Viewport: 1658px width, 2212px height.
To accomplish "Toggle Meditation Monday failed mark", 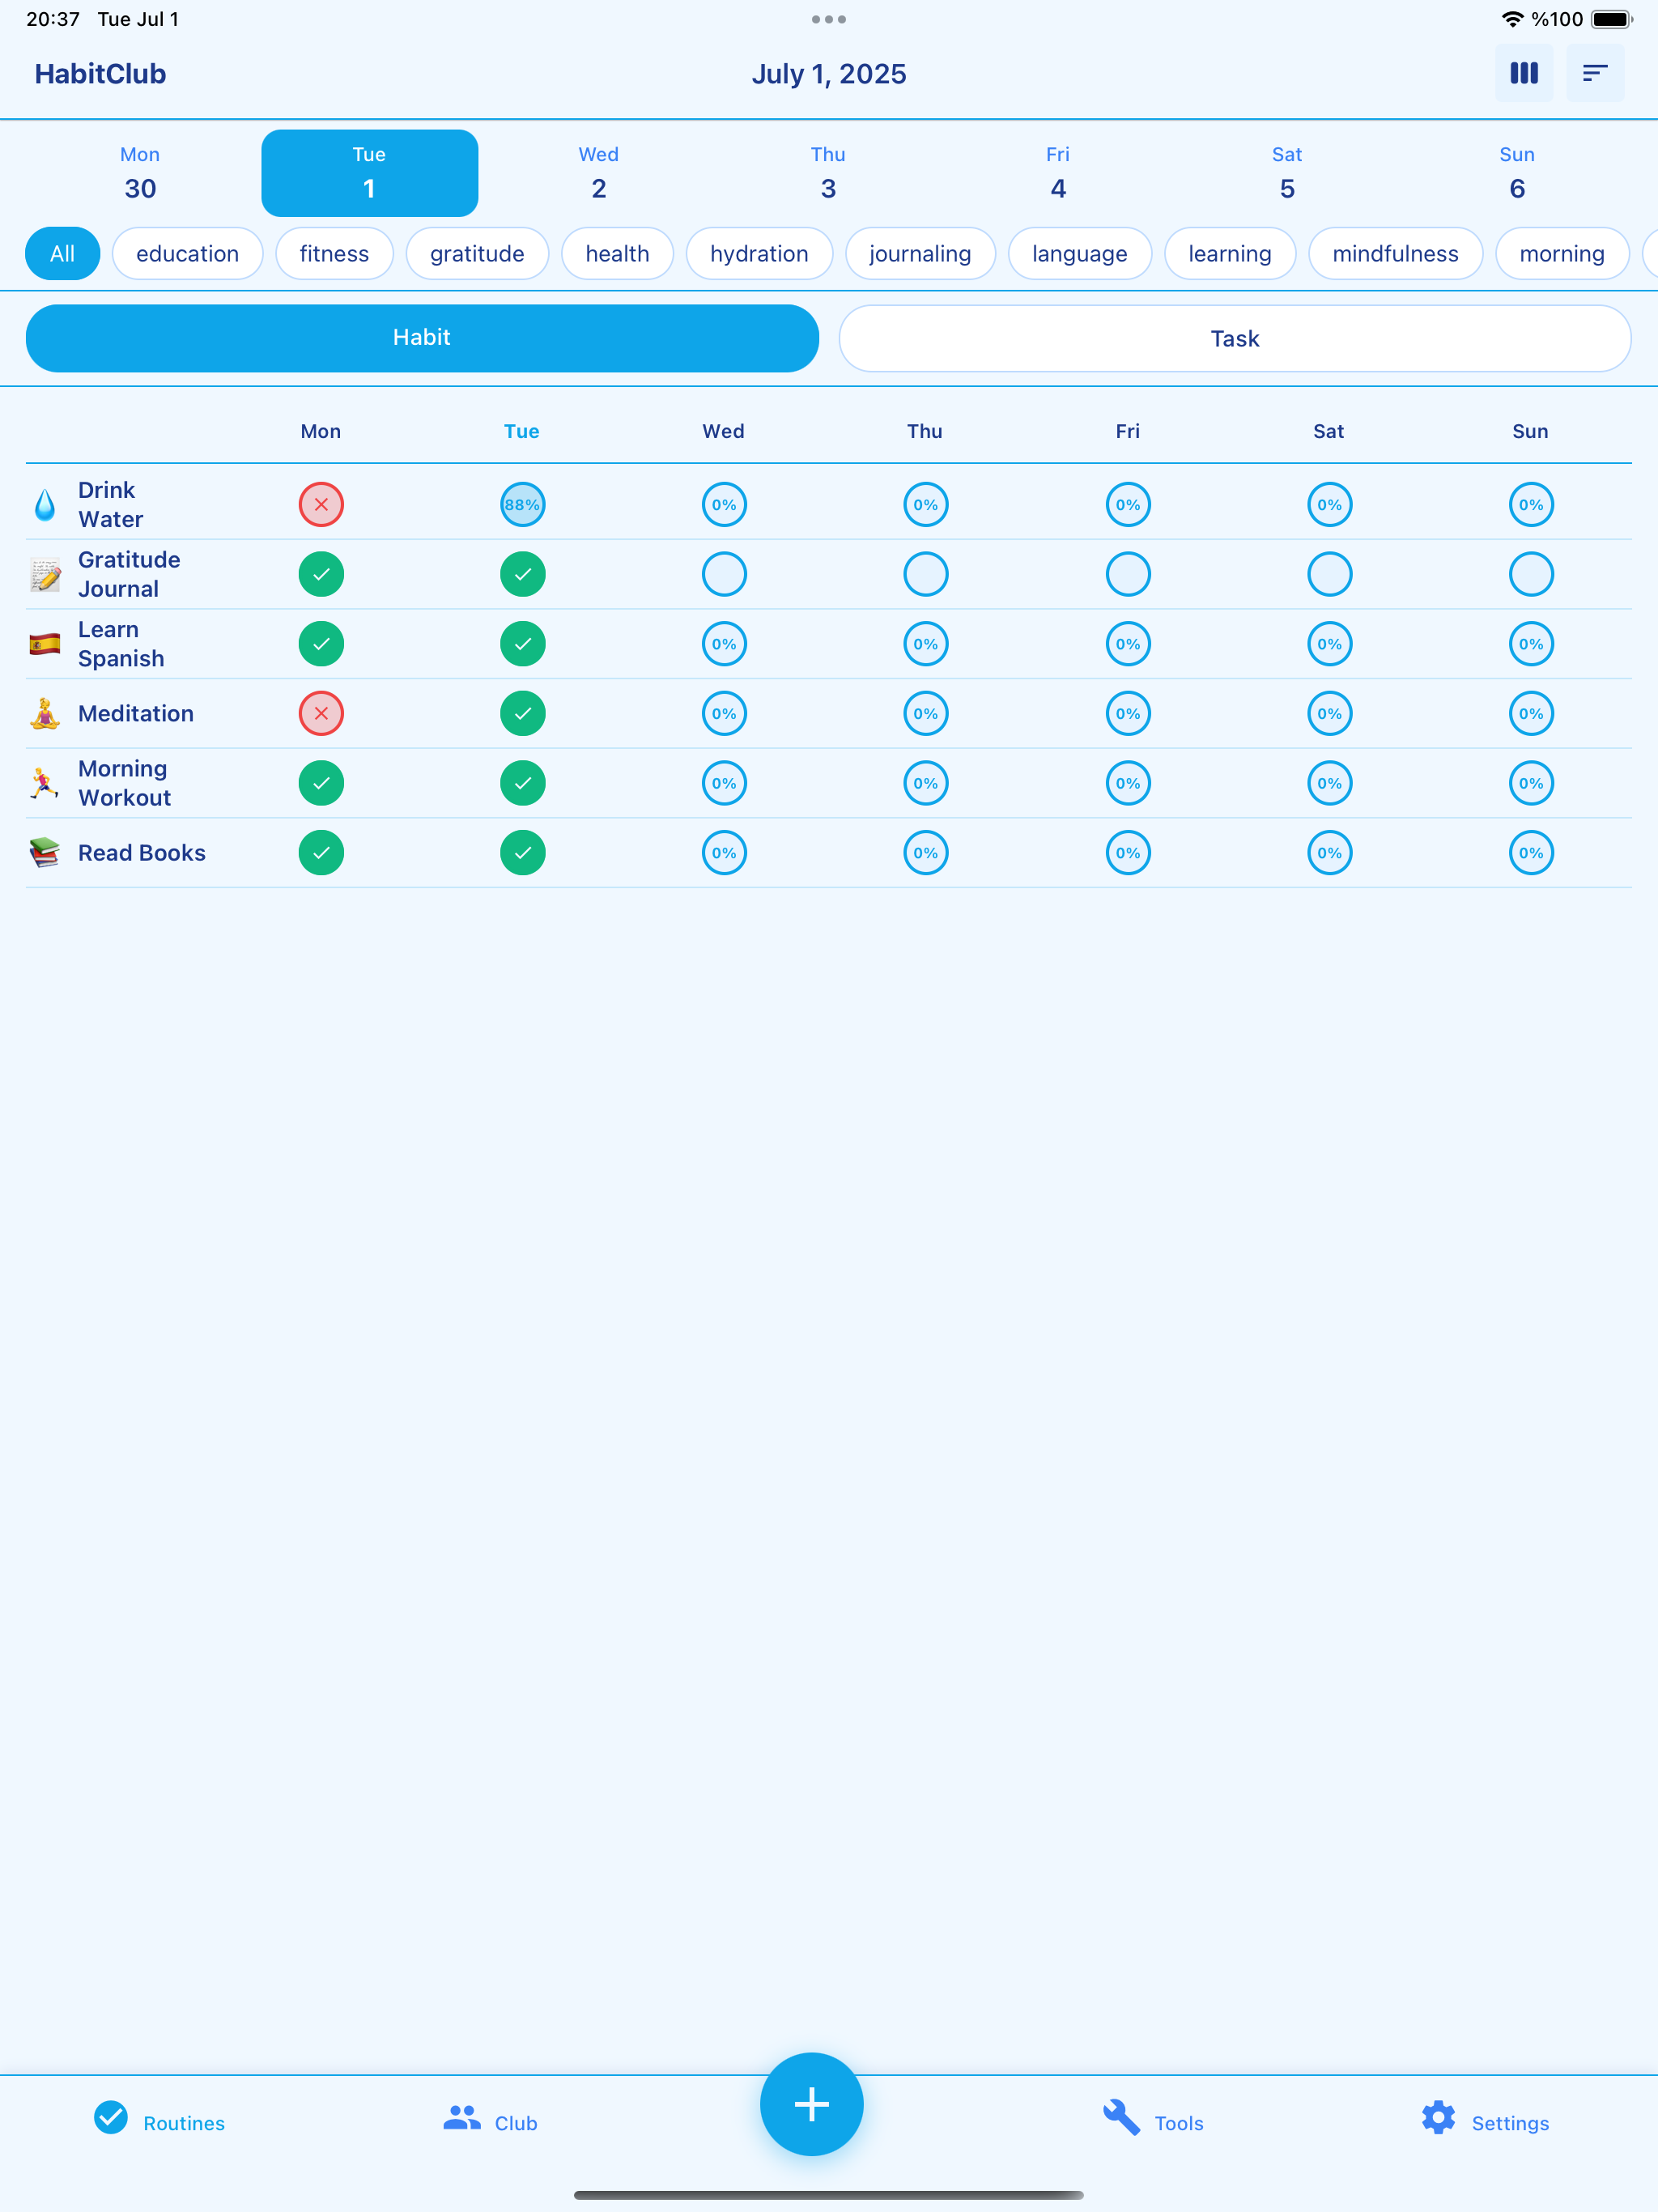I will [321, 714].
